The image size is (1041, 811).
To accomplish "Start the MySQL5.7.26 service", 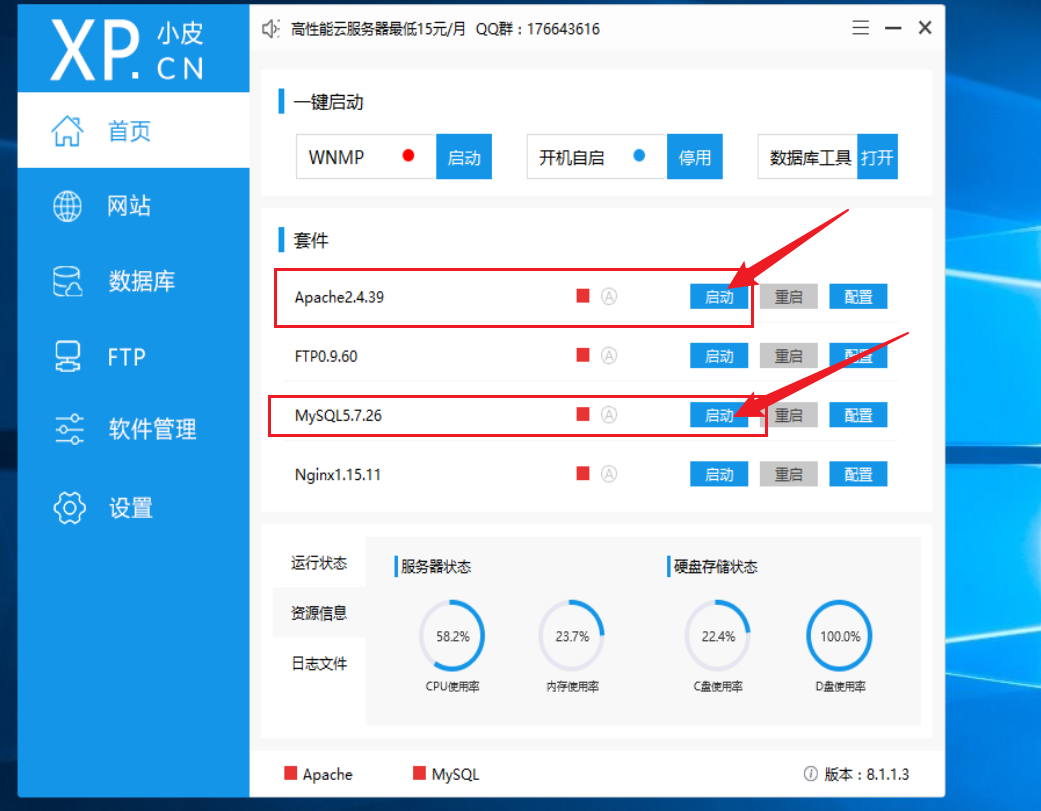I will tap(719, 415).
